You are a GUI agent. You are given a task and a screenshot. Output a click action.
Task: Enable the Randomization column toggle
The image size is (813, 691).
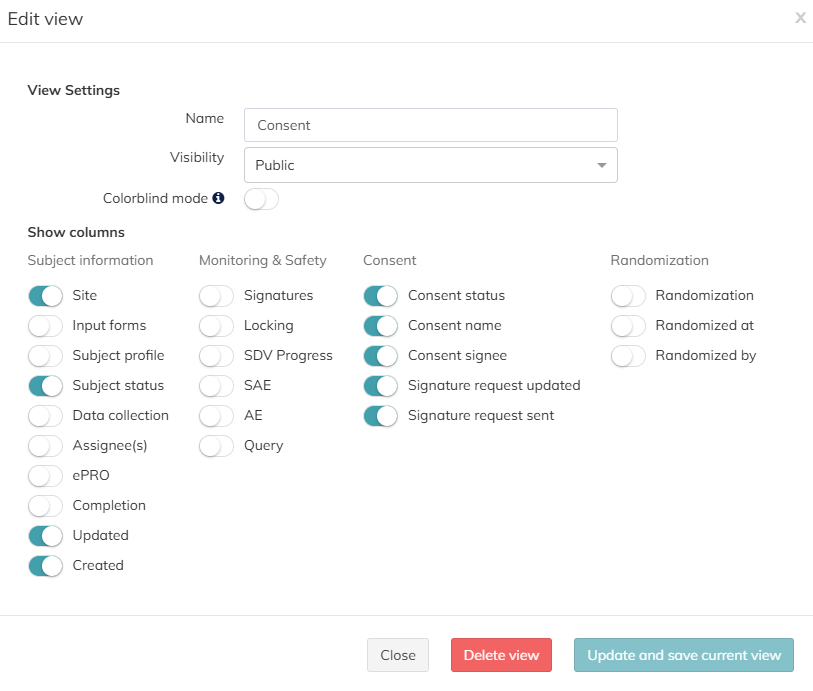coord(628,296)
